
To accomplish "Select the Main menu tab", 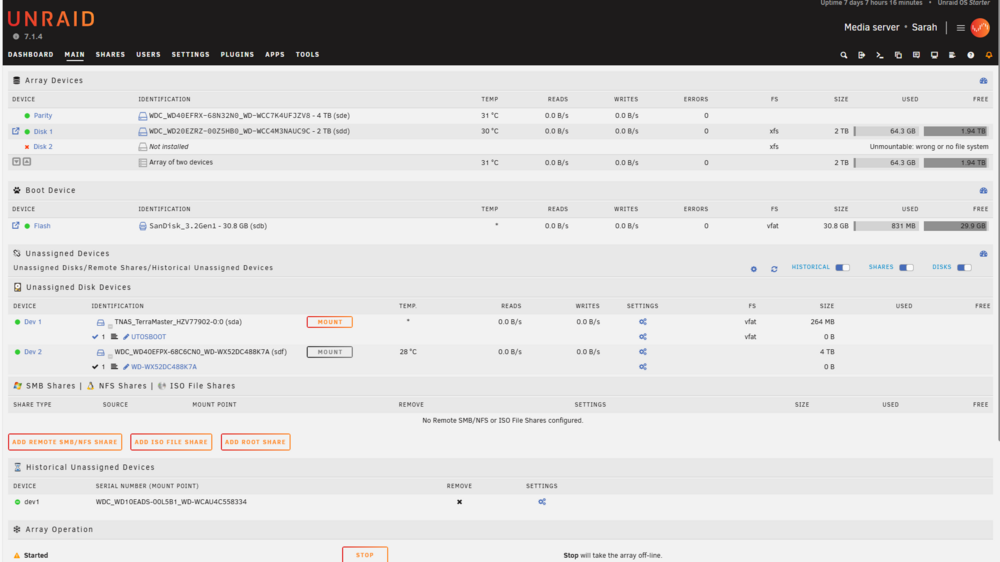I will [74, 54].
